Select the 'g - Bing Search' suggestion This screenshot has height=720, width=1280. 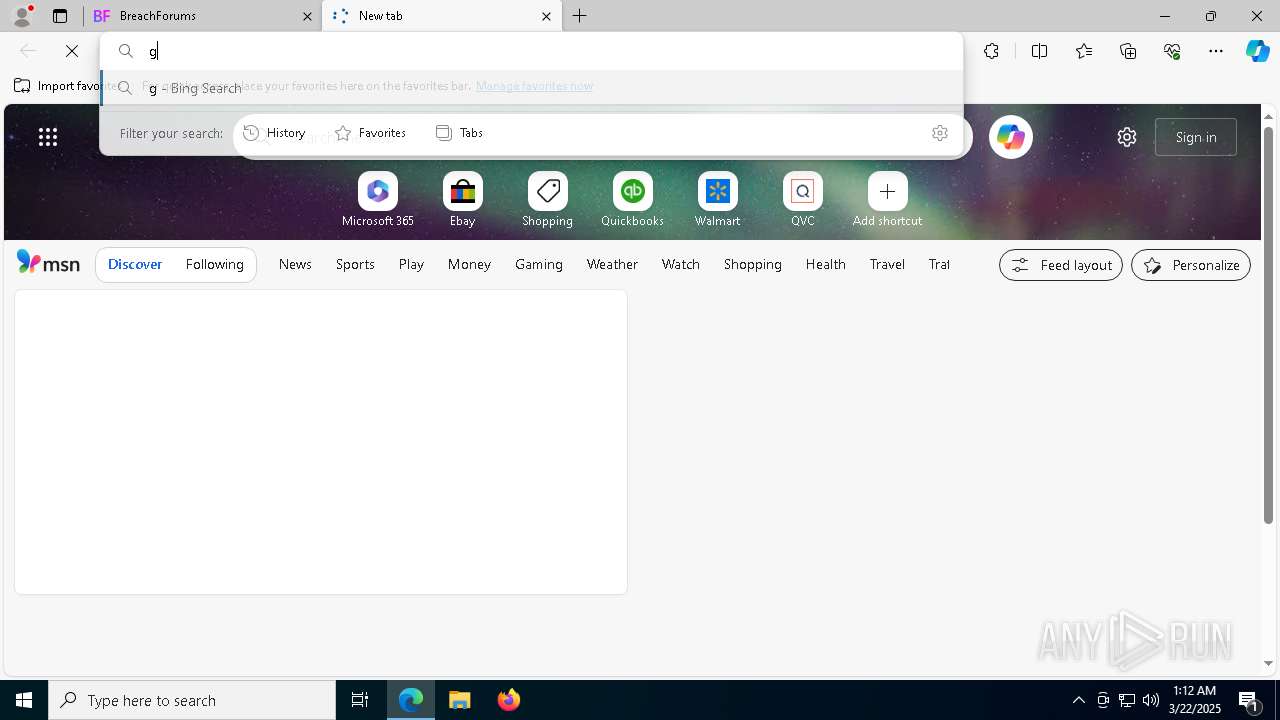(x=531, y=88)
